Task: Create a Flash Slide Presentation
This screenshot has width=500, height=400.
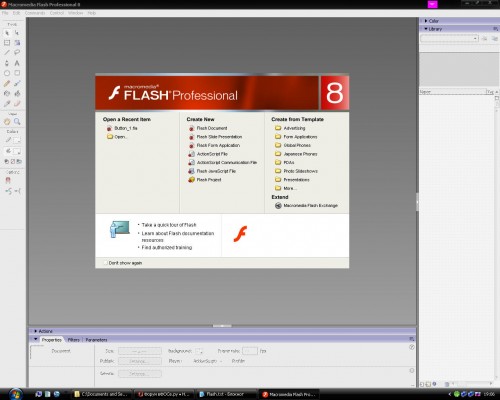Action: (215, 137)
